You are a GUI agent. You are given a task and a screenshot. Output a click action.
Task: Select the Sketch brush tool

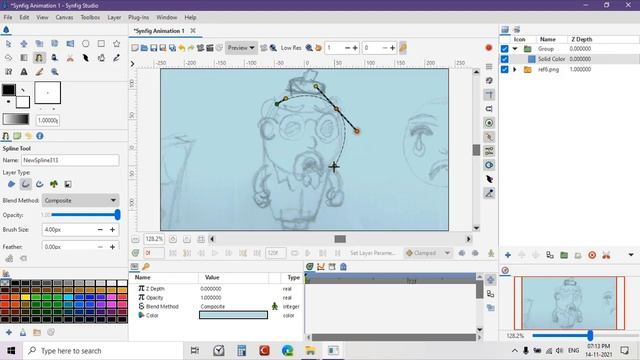click(39, 72)
